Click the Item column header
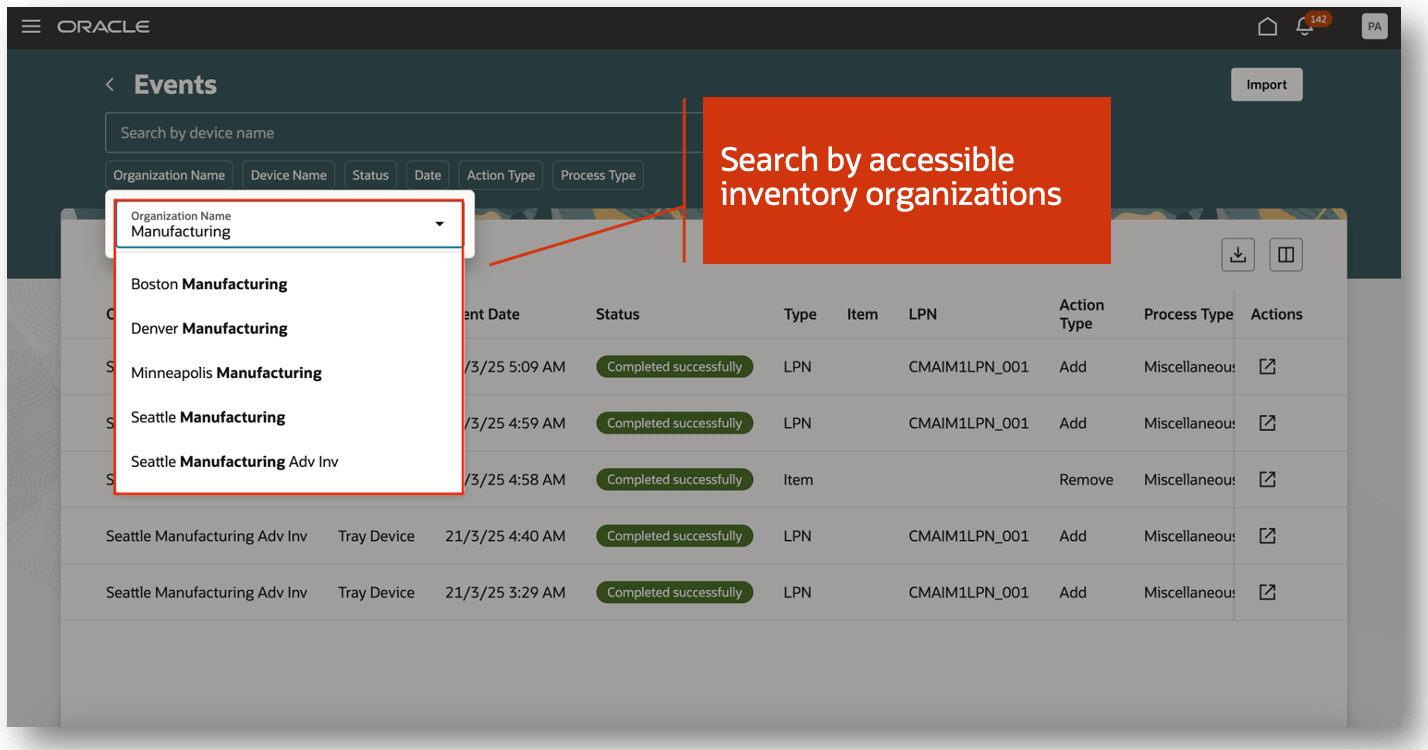1428x750 pixels. 862,314
